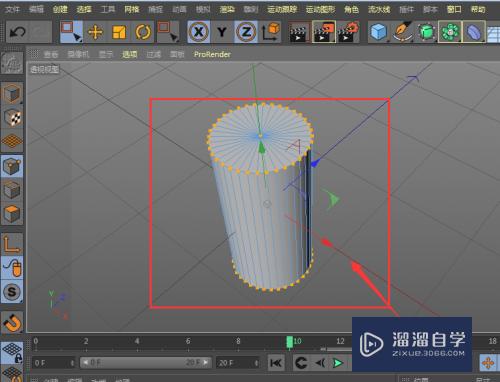Open the 创建 menu
Image resolution: width=500 pixels, height=382 pixels.
(60, 9)
